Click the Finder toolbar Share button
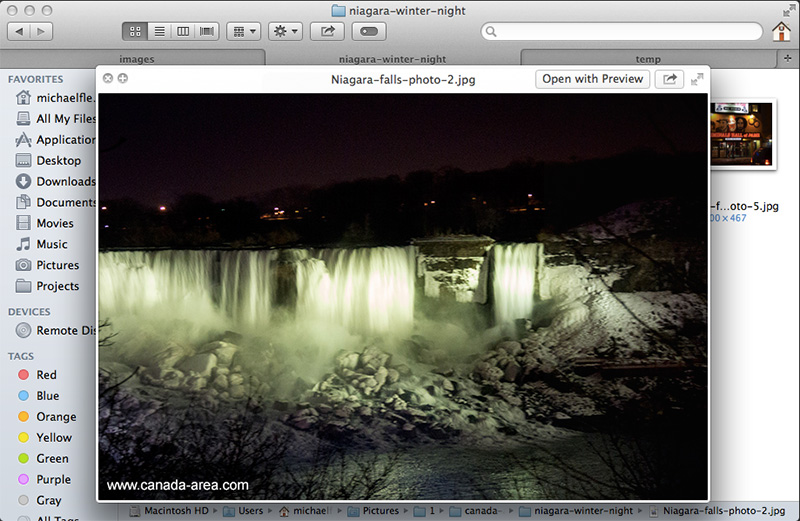Screen dimensions: 800x521 (328, 32)
